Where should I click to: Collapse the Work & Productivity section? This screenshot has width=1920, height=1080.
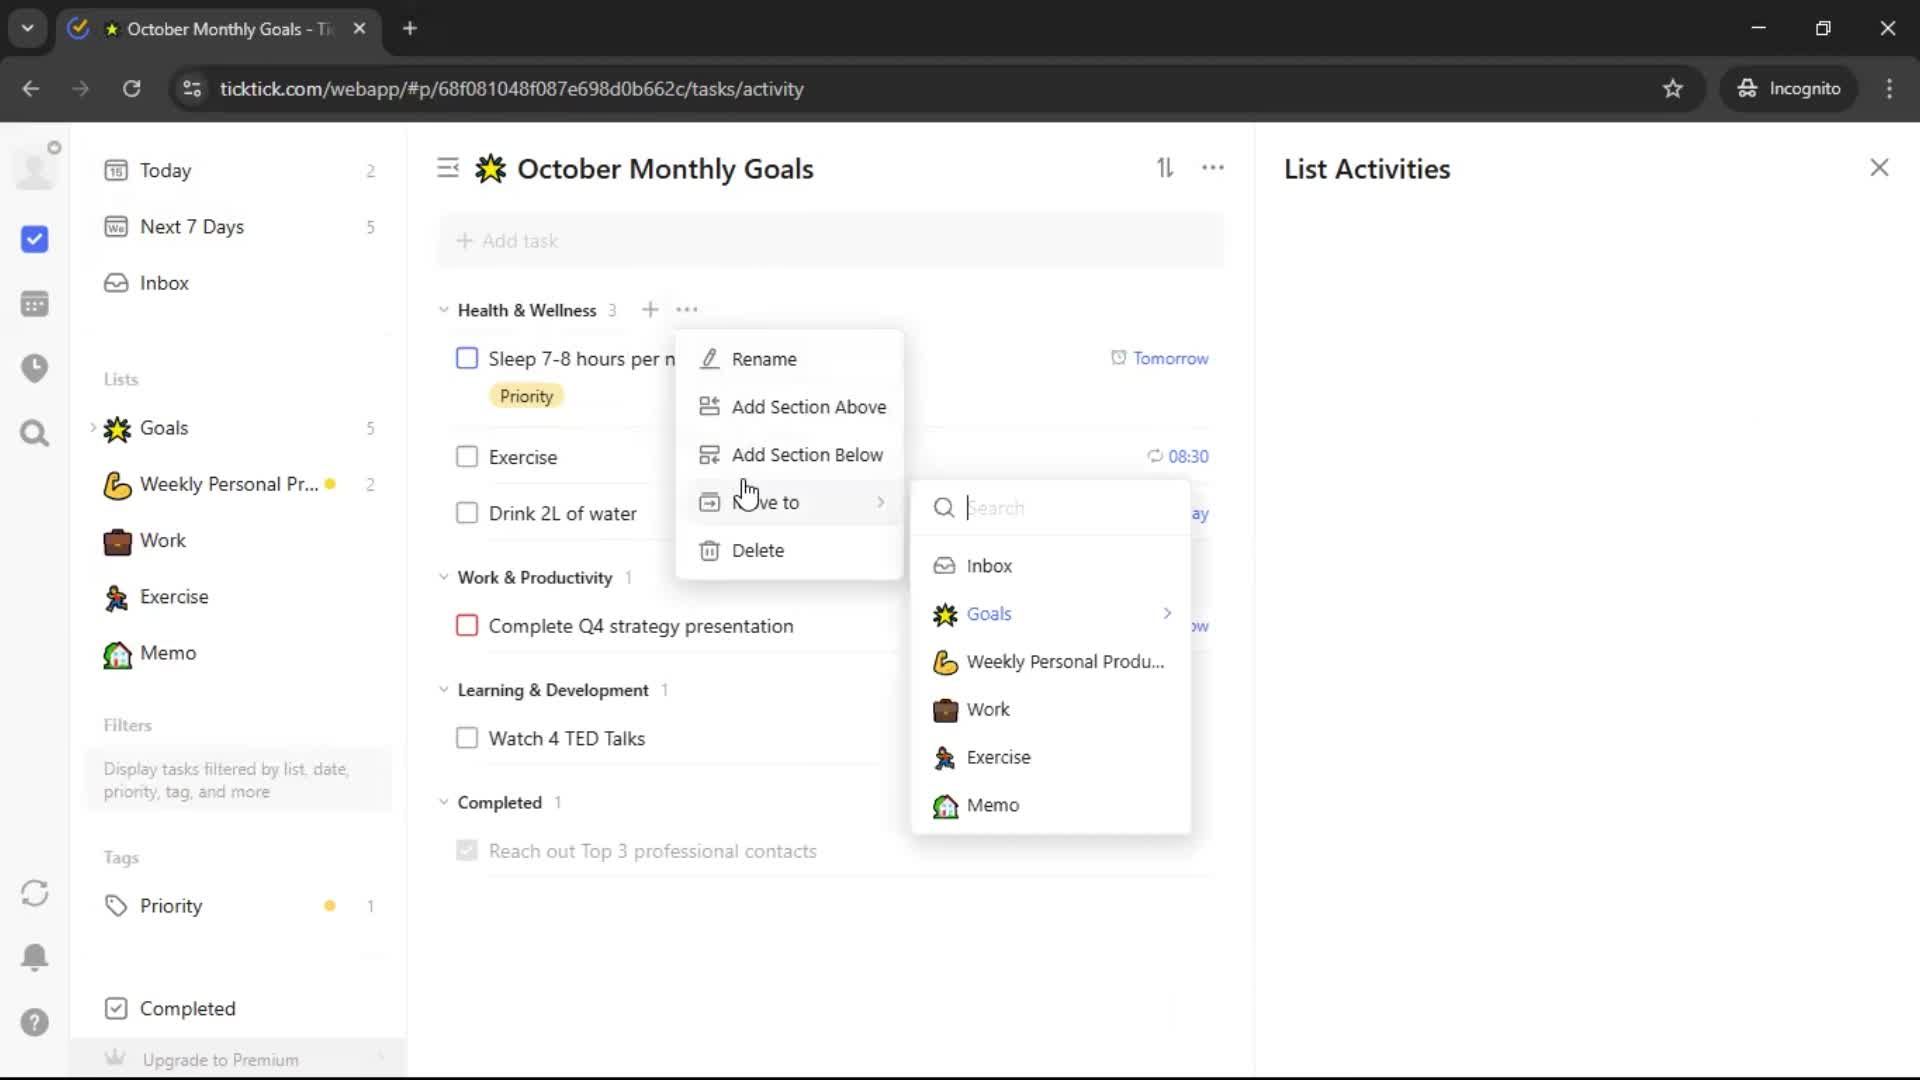[x=444, y=577]
